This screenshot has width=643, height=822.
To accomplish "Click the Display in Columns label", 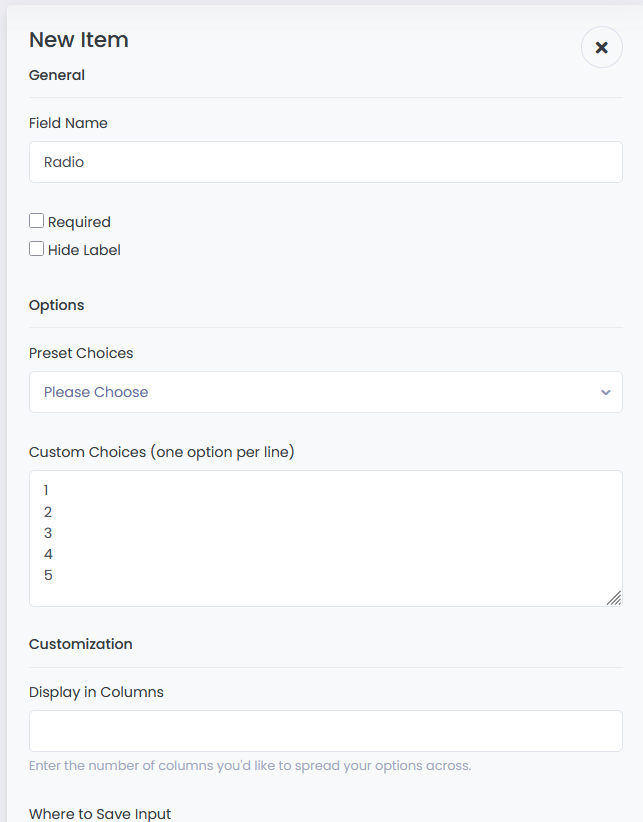I will click(x=96, y=692).
